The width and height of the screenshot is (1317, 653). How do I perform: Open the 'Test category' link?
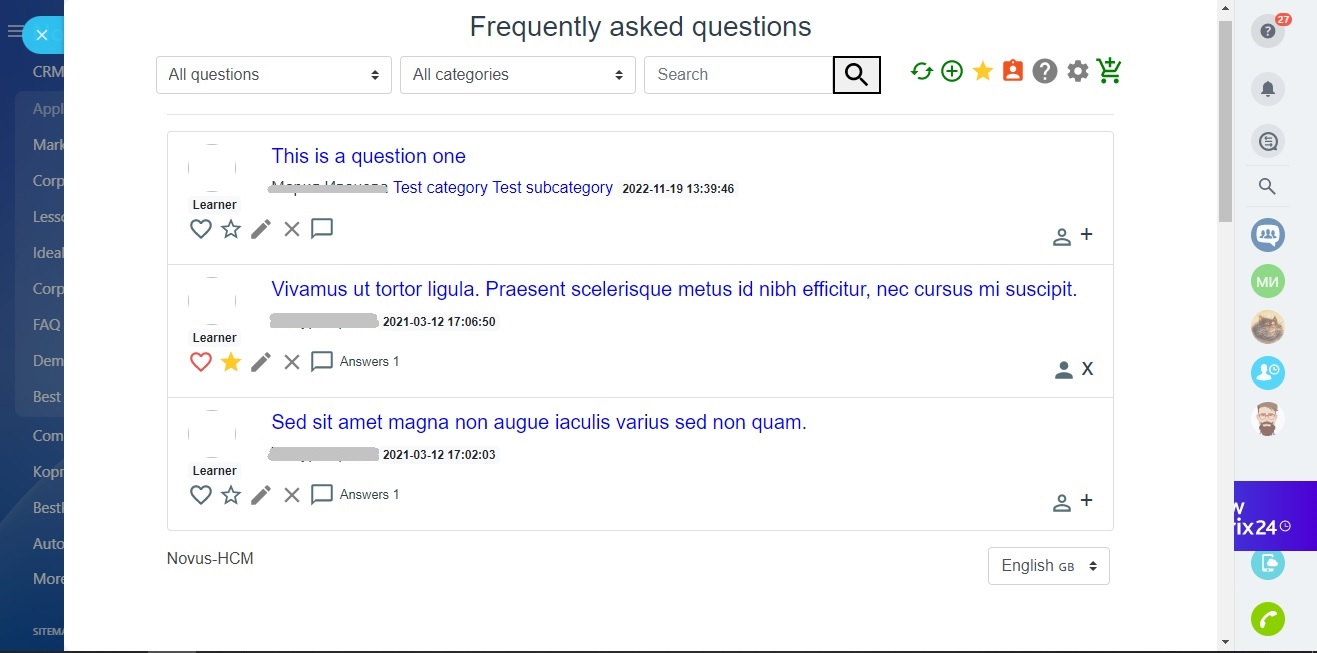[440, 188]
